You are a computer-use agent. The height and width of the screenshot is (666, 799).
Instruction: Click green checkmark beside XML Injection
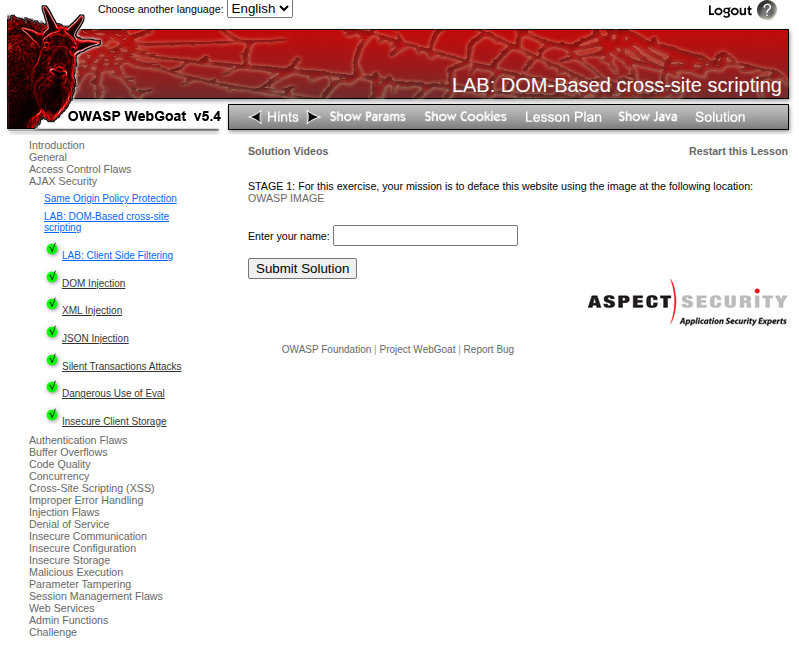pyautogui.click(x=52, y=304)
